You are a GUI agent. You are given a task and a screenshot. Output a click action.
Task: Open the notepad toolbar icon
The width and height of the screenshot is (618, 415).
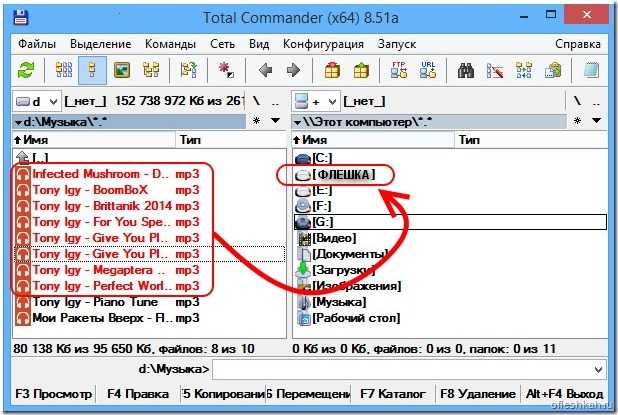click(591, 71)
